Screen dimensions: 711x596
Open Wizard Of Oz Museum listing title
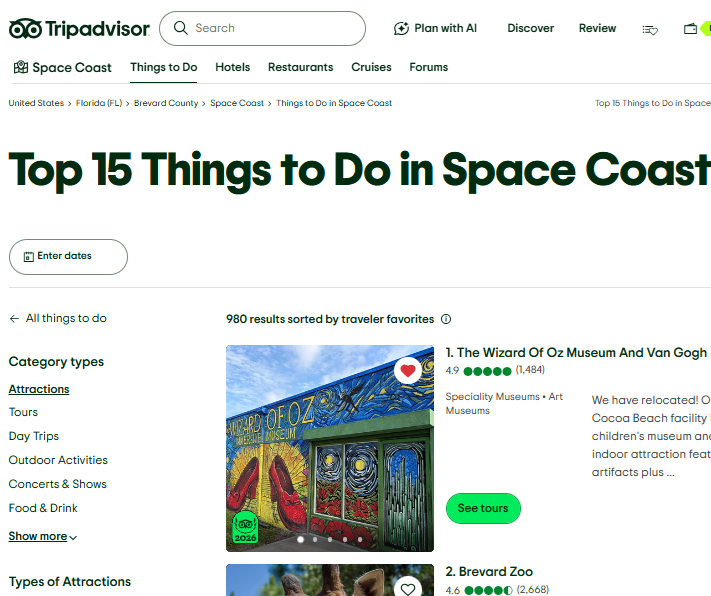578,352
